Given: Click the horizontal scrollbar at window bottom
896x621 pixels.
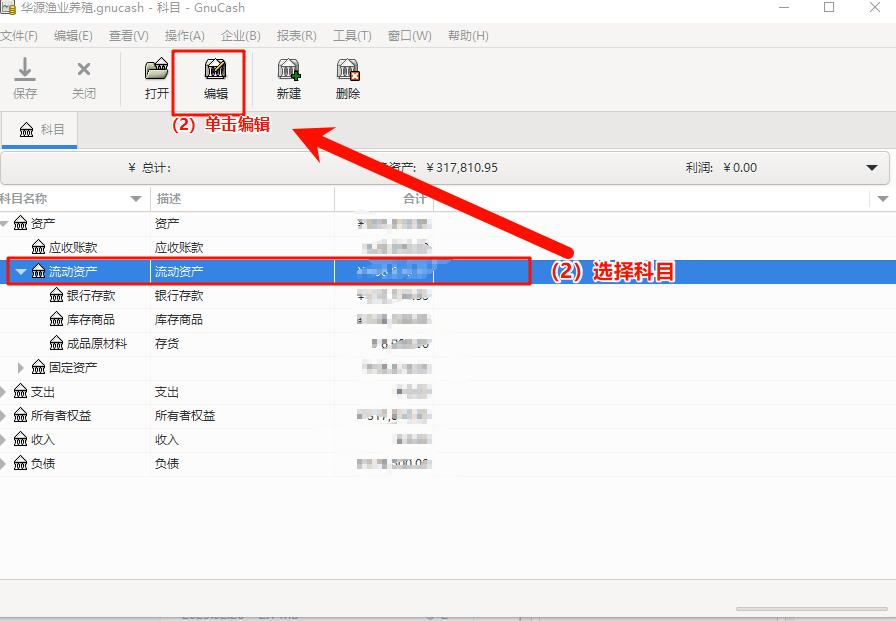Looking at the screenshot, I should tap(811, 609).
